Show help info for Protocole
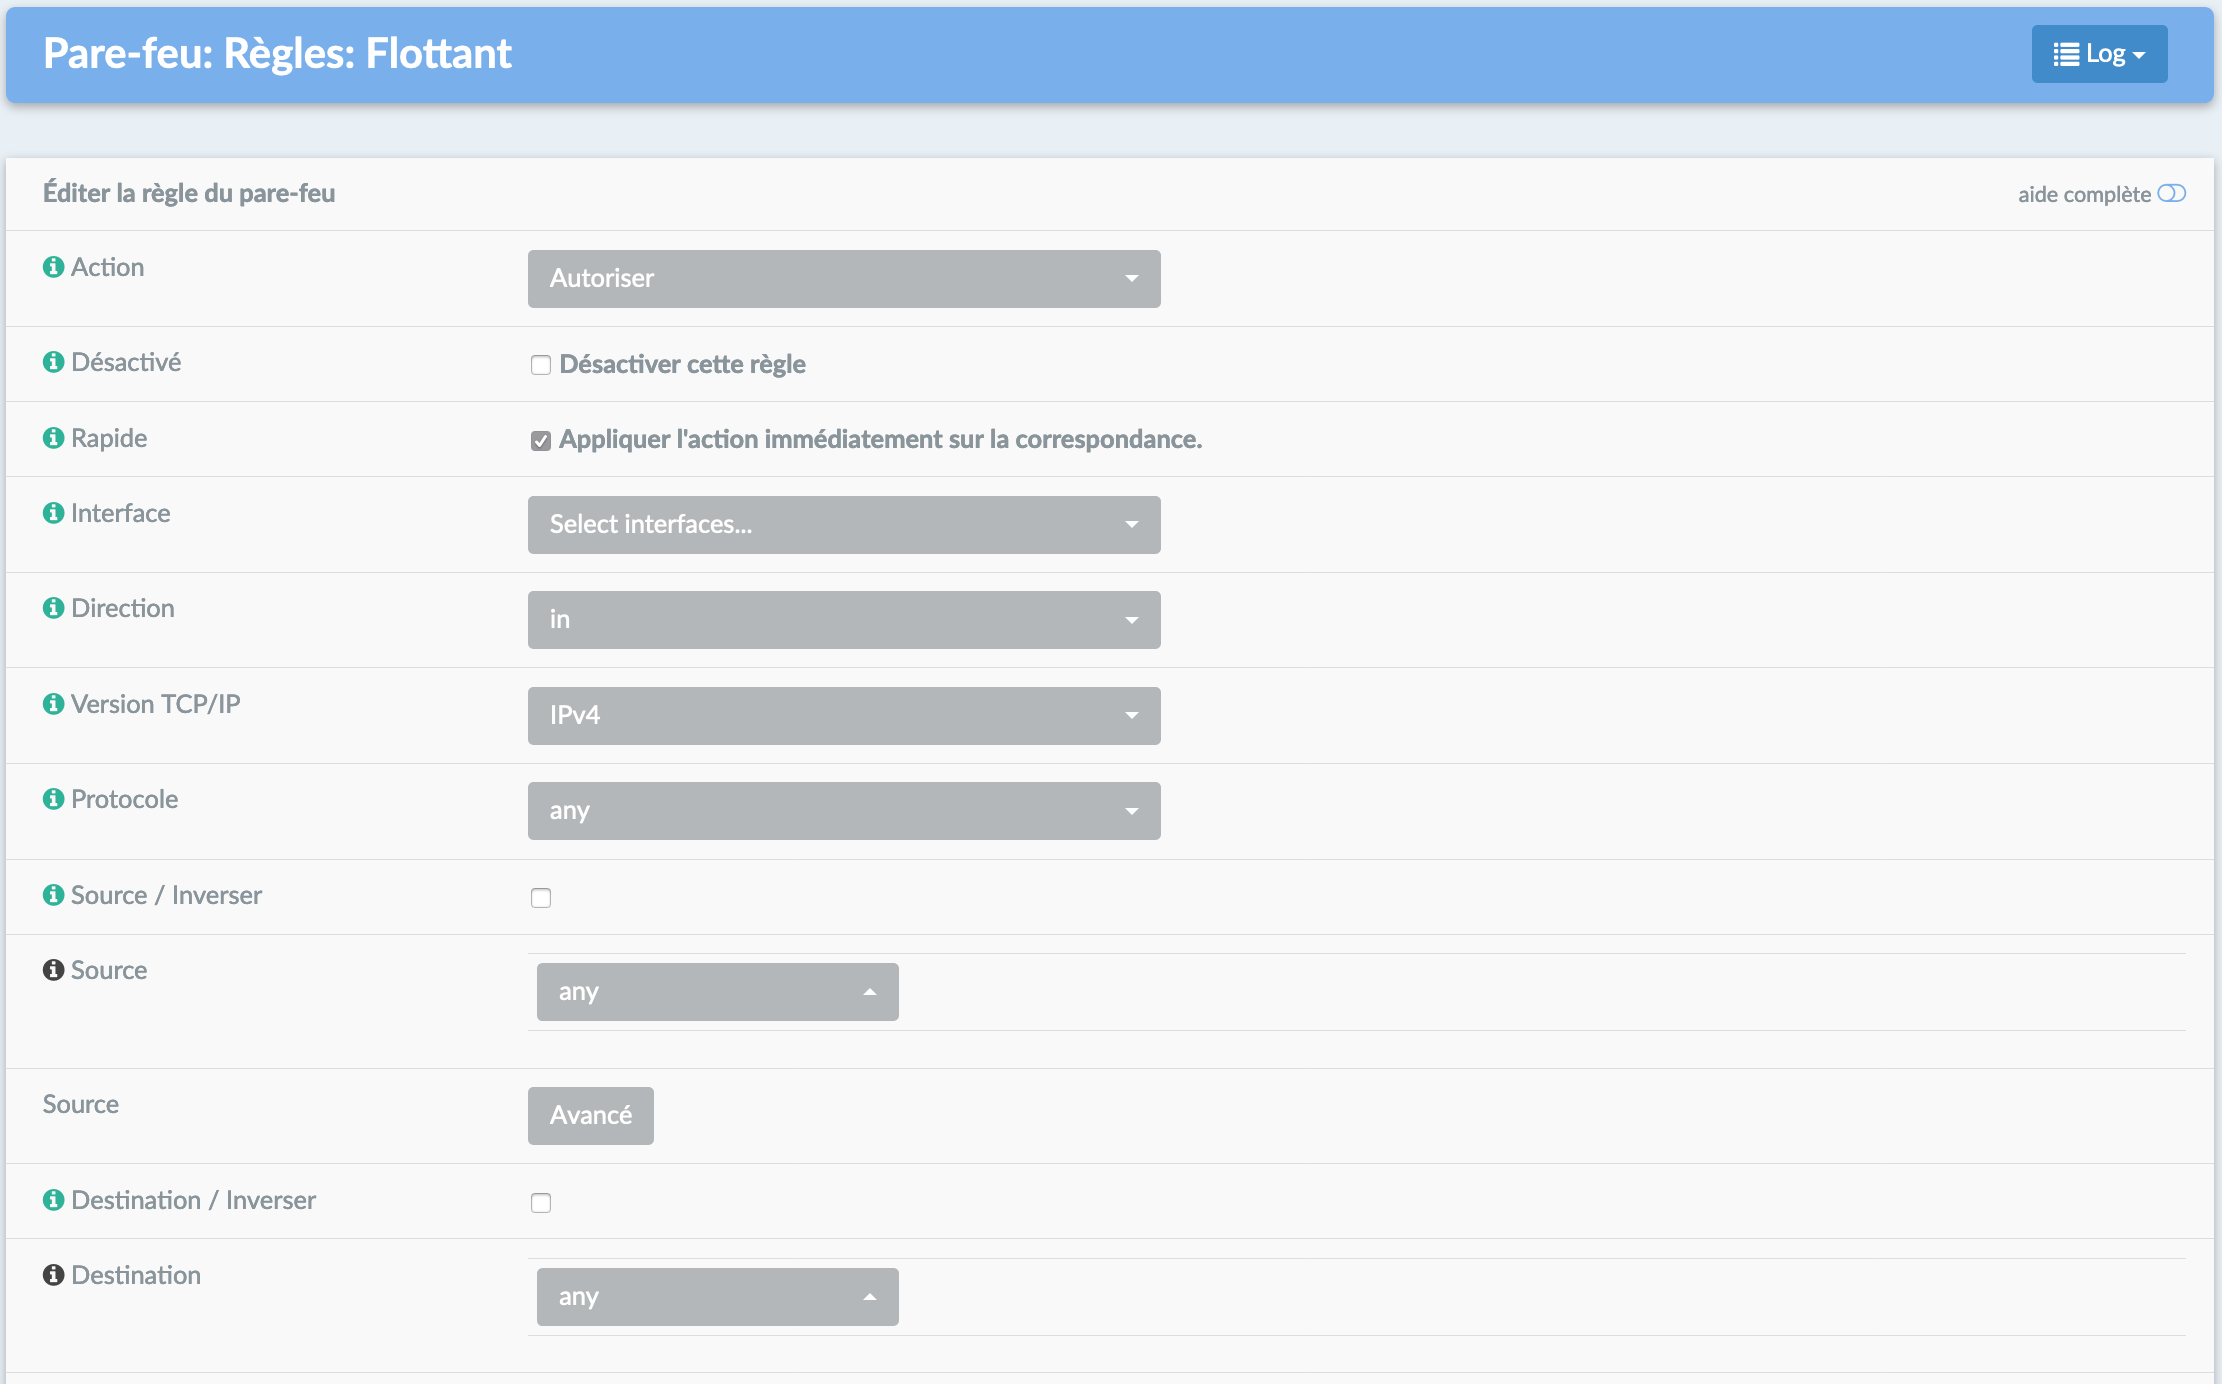This screenshot has width=2222, height=1384. coord(54,799)
